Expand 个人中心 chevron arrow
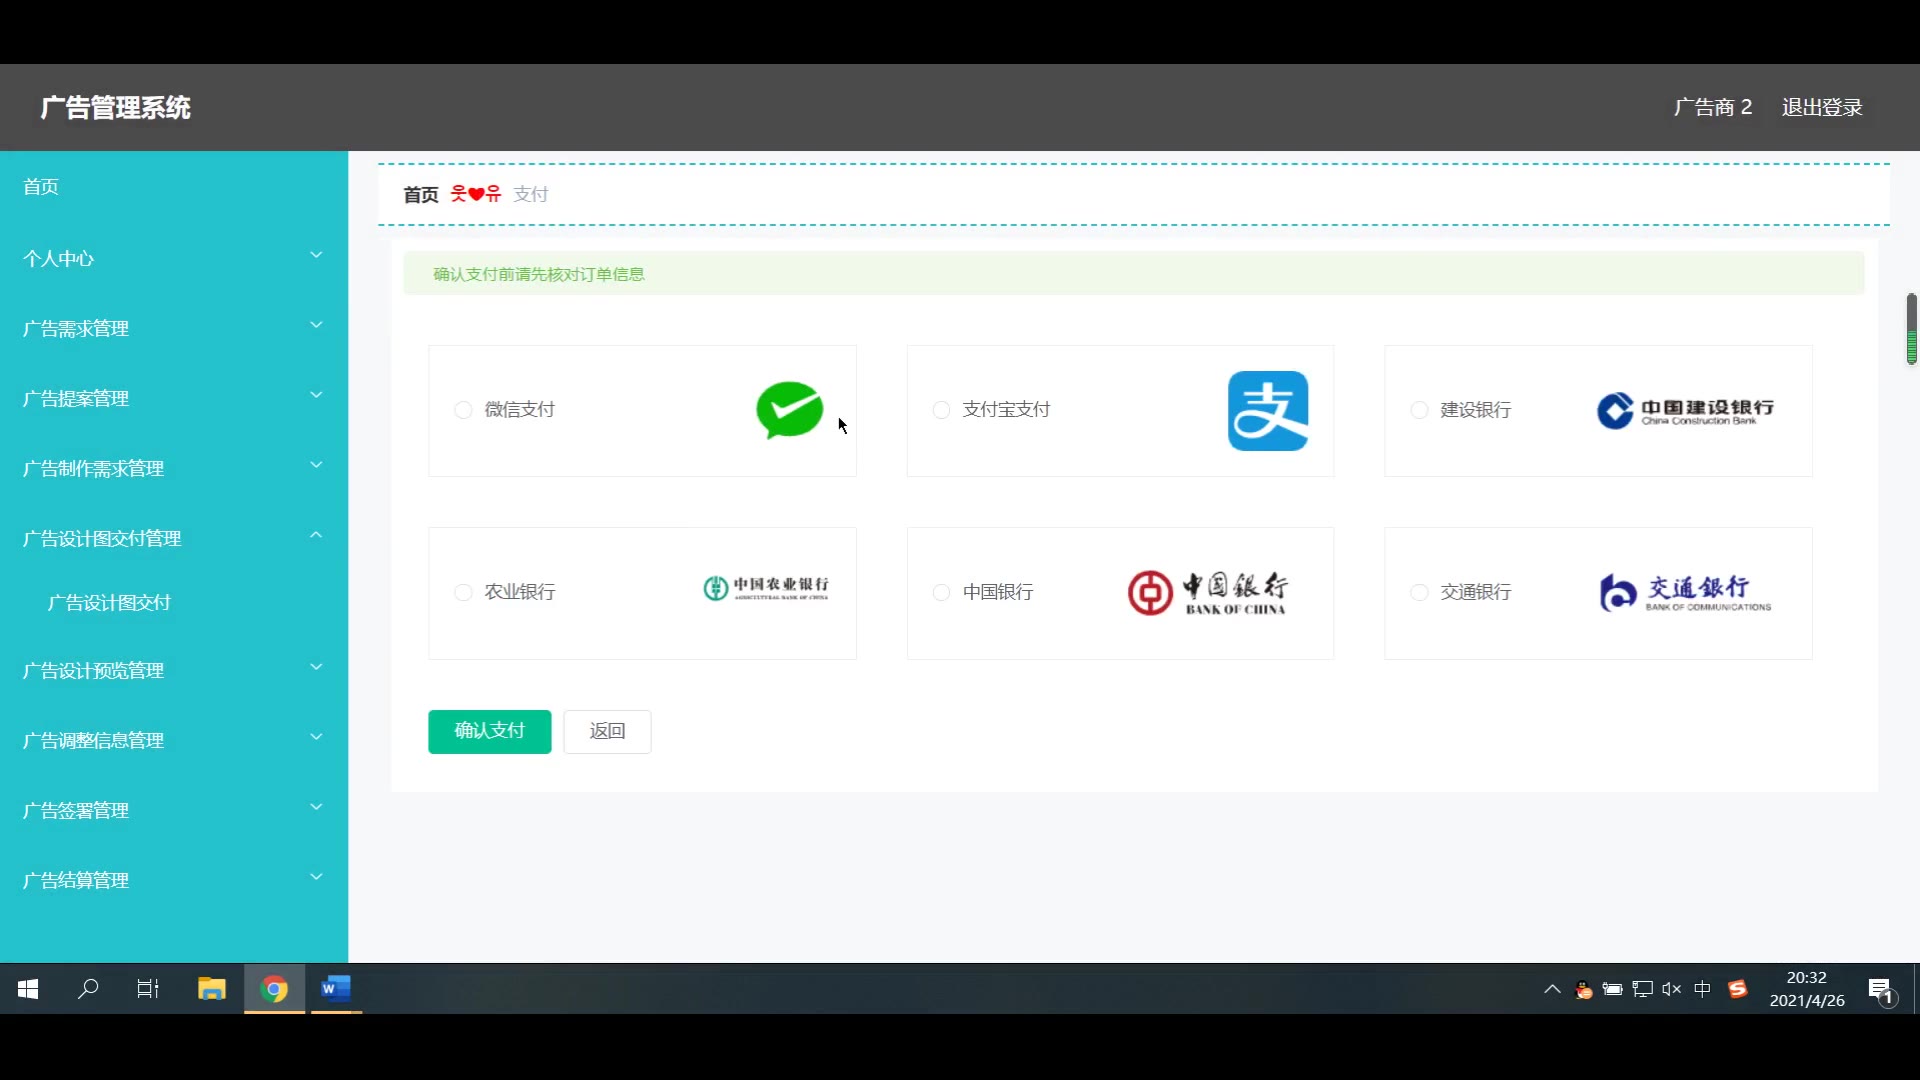This screenshot has width=1920, height=1080. [x=316, y=255]
